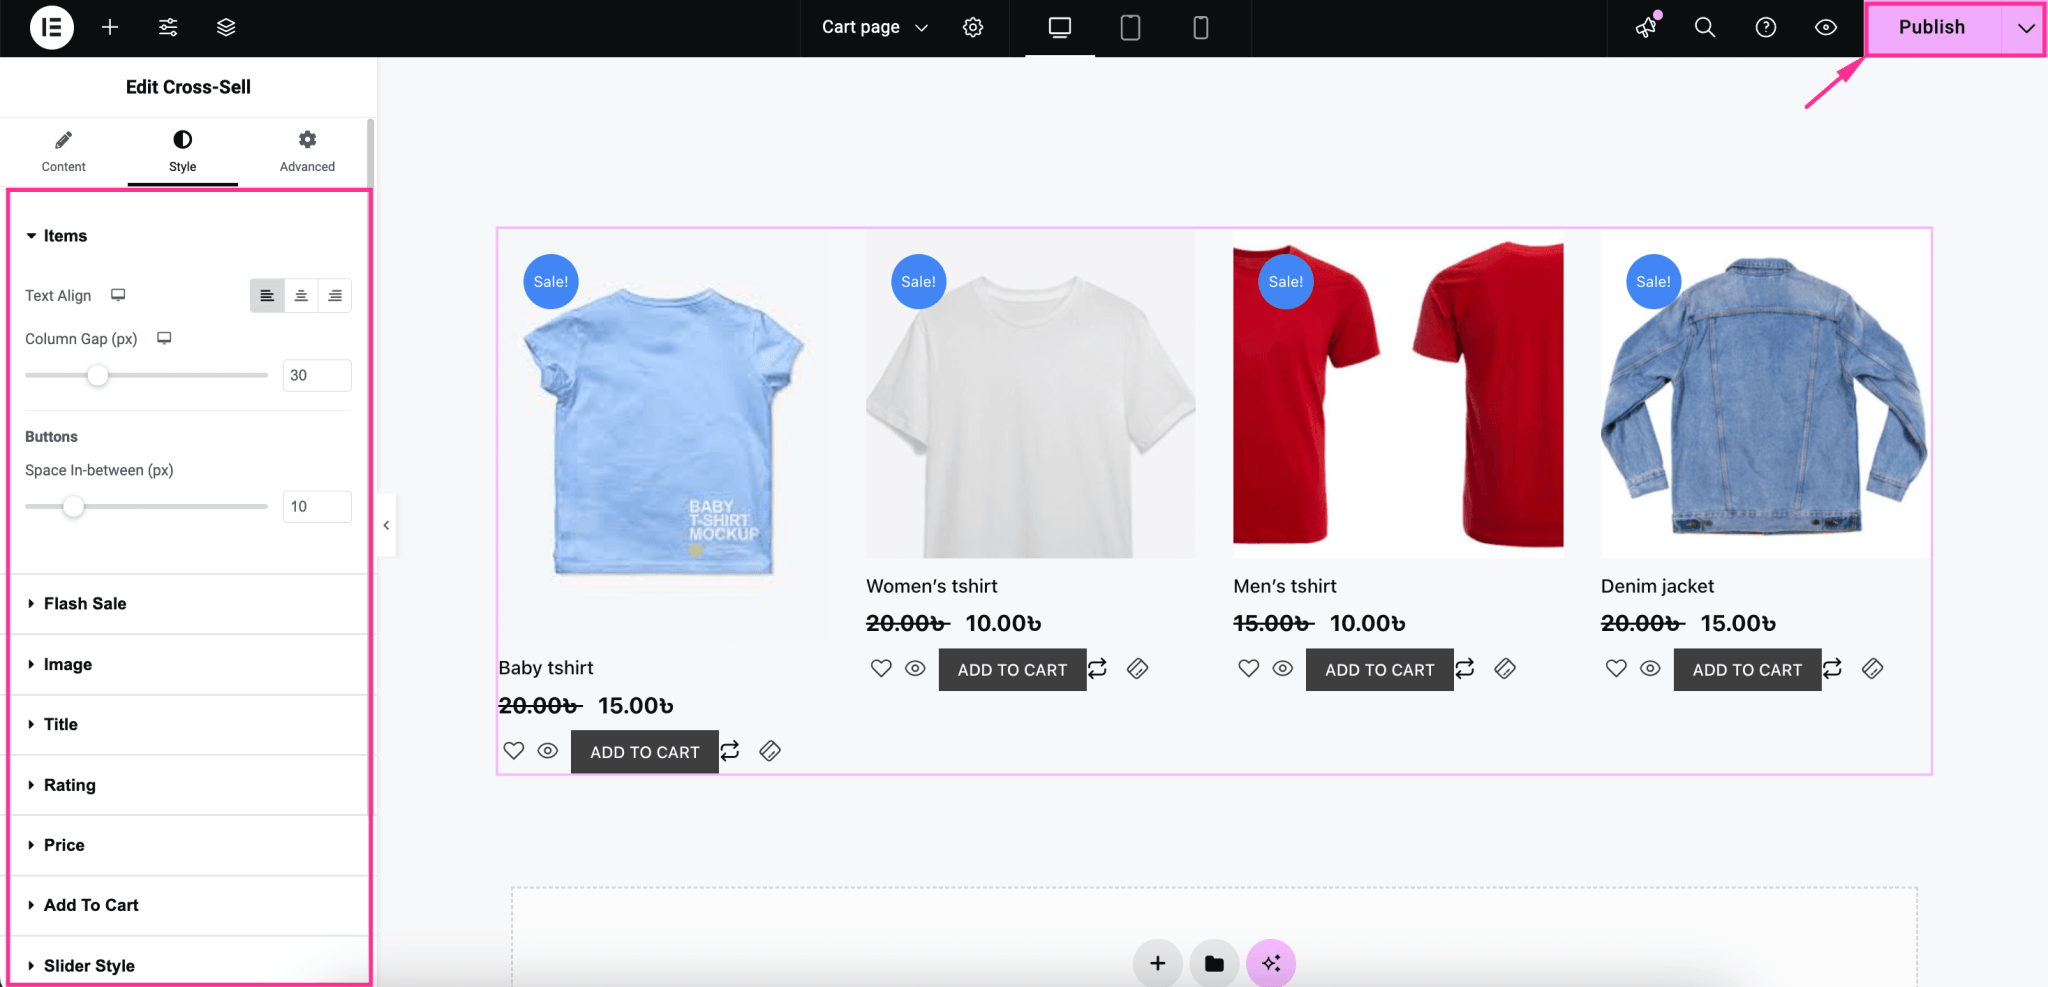The height and width of the screenshot is (987, 2048).
Task: Switch to tablet preview mode
Action: pos(1130,27)
